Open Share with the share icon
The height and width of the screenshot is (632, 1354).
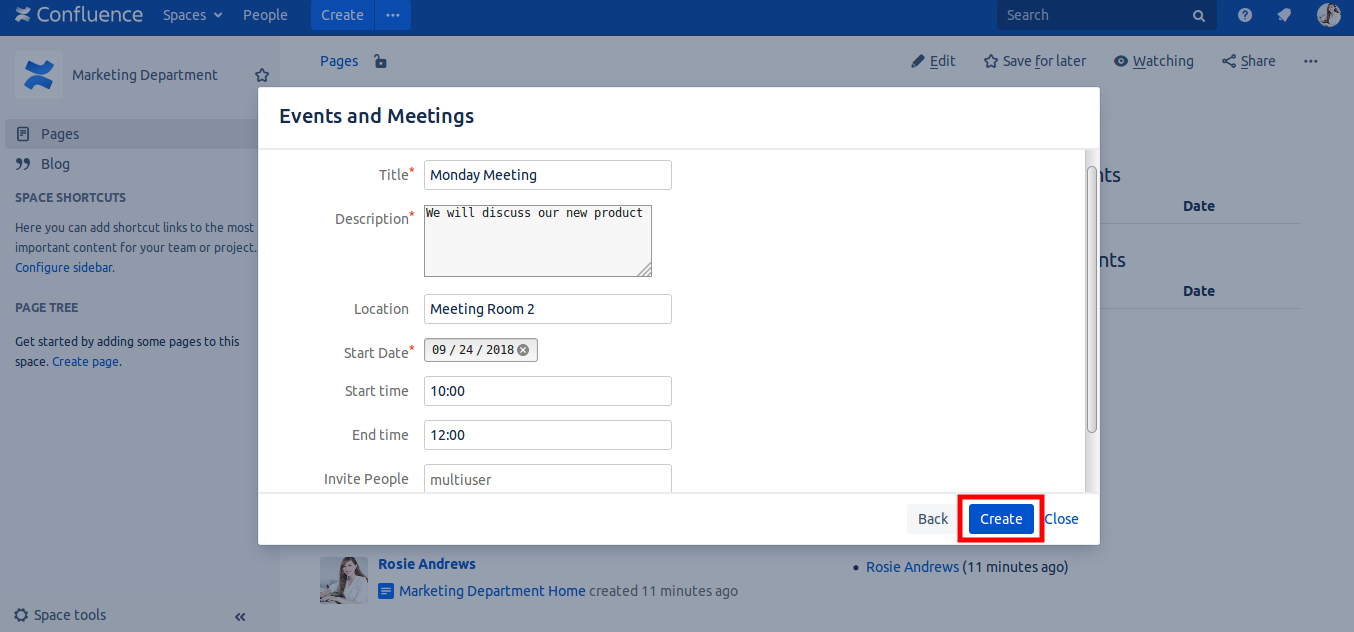tap(1228, 61)
